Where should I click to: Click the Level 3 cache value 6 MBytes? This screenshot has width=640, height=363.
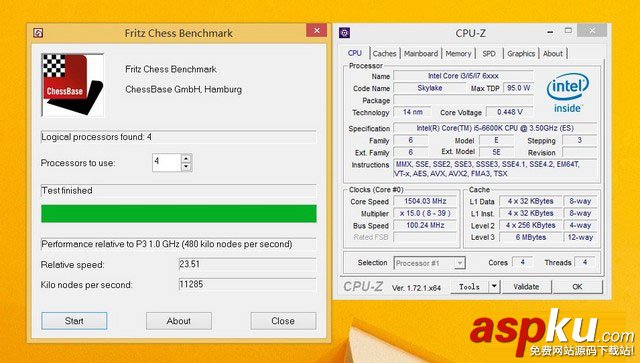tap(530, 237)
